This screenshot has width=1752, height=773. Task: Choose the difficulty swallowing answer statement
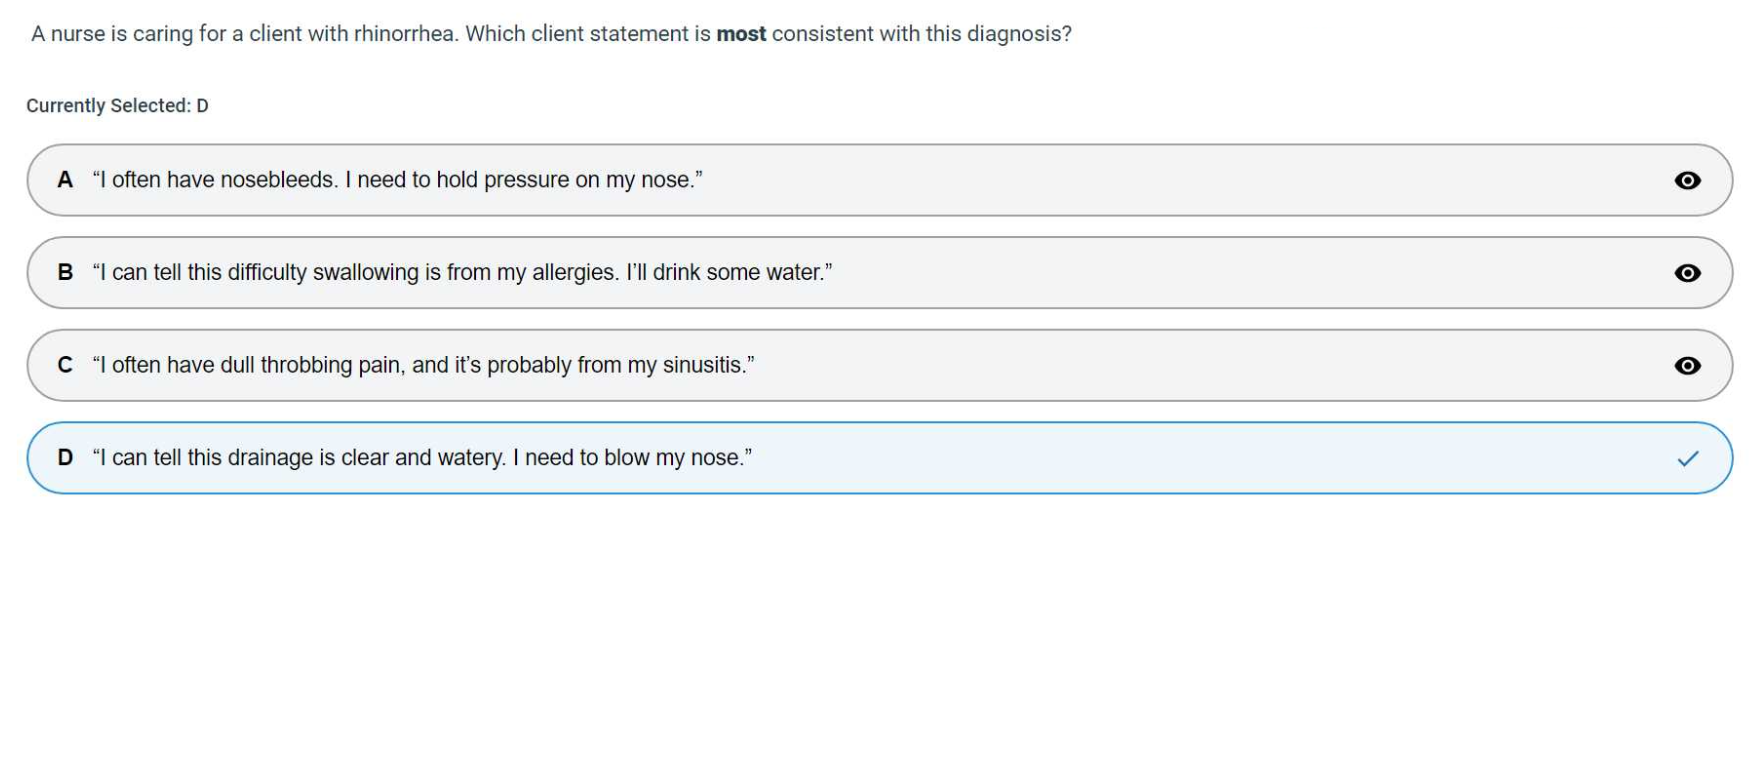click(x=462, y=272)
